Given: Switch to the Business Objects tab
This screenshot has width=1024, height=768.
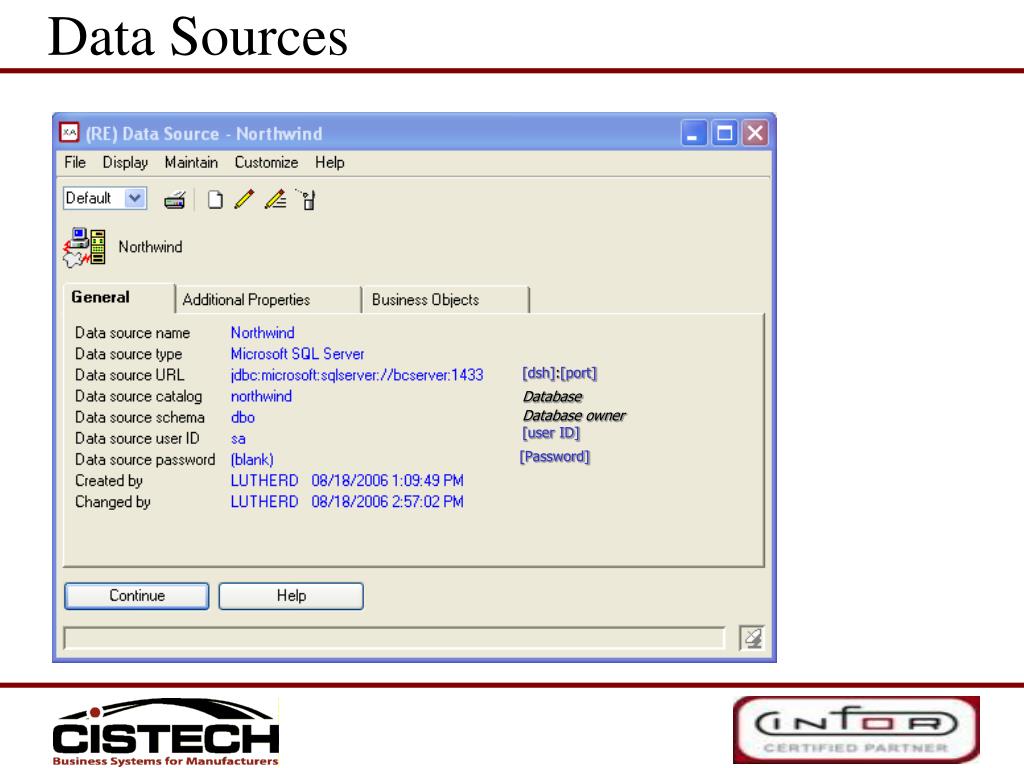Looking at the screenshot, I should pyautogui.click(x=446, y=300).
